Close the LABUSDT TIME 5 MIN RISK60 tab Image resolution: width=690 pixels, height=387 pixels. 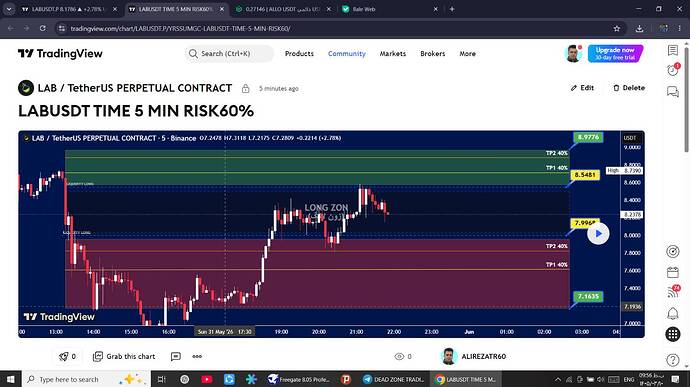[x=222, y=9]
